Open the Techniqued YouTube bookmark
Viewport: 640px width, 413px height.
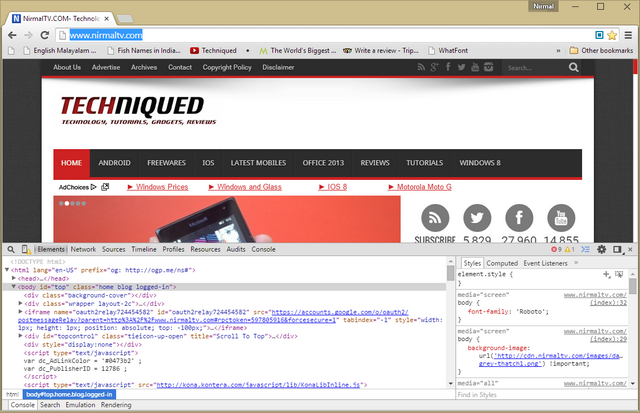[x=213, y=51]
